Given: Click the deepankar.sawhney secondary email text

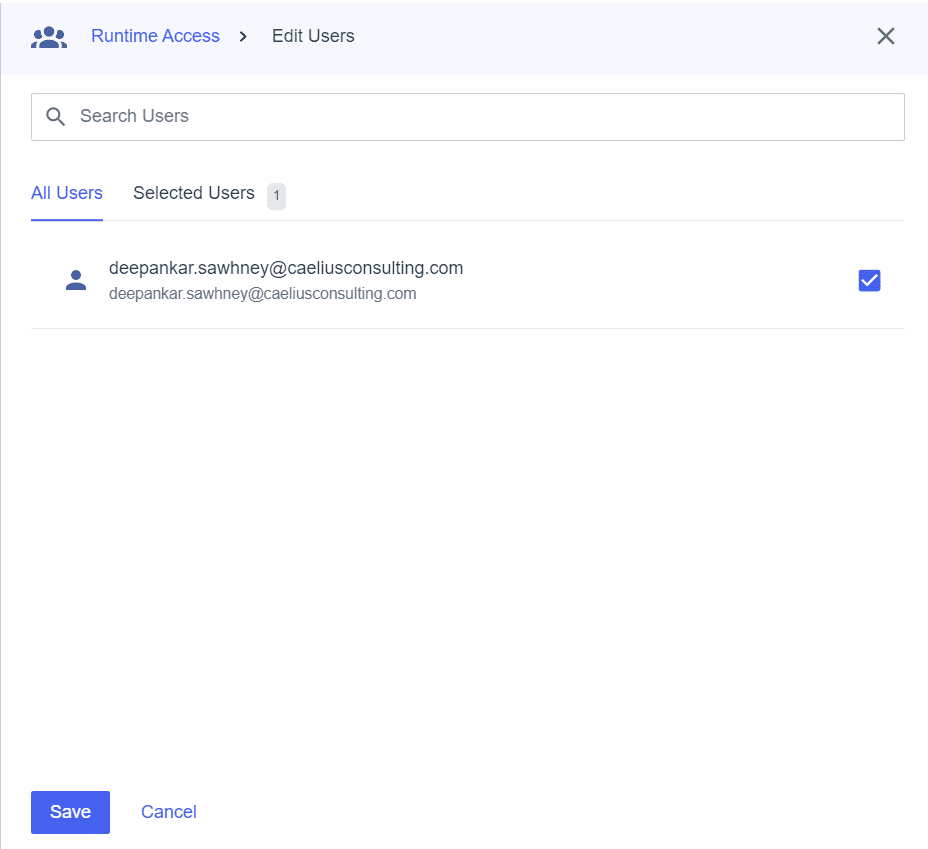Looking at the screenshot, I should (x=263, y=293).
